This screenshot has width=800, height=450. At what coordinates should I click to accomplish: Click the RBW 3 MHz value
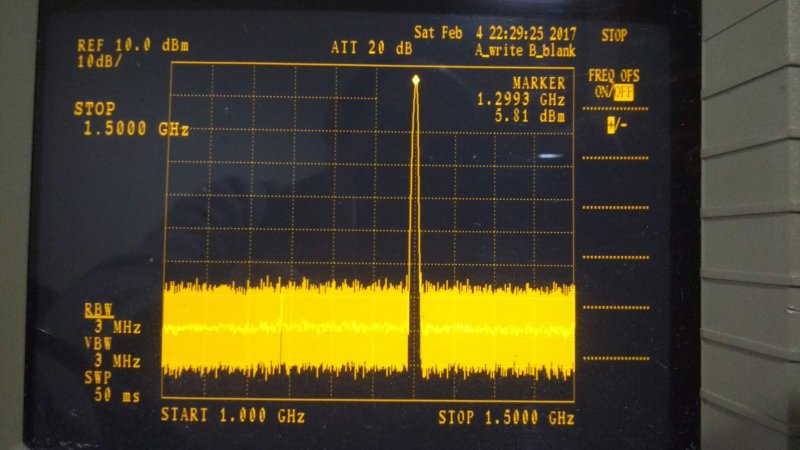118,328
